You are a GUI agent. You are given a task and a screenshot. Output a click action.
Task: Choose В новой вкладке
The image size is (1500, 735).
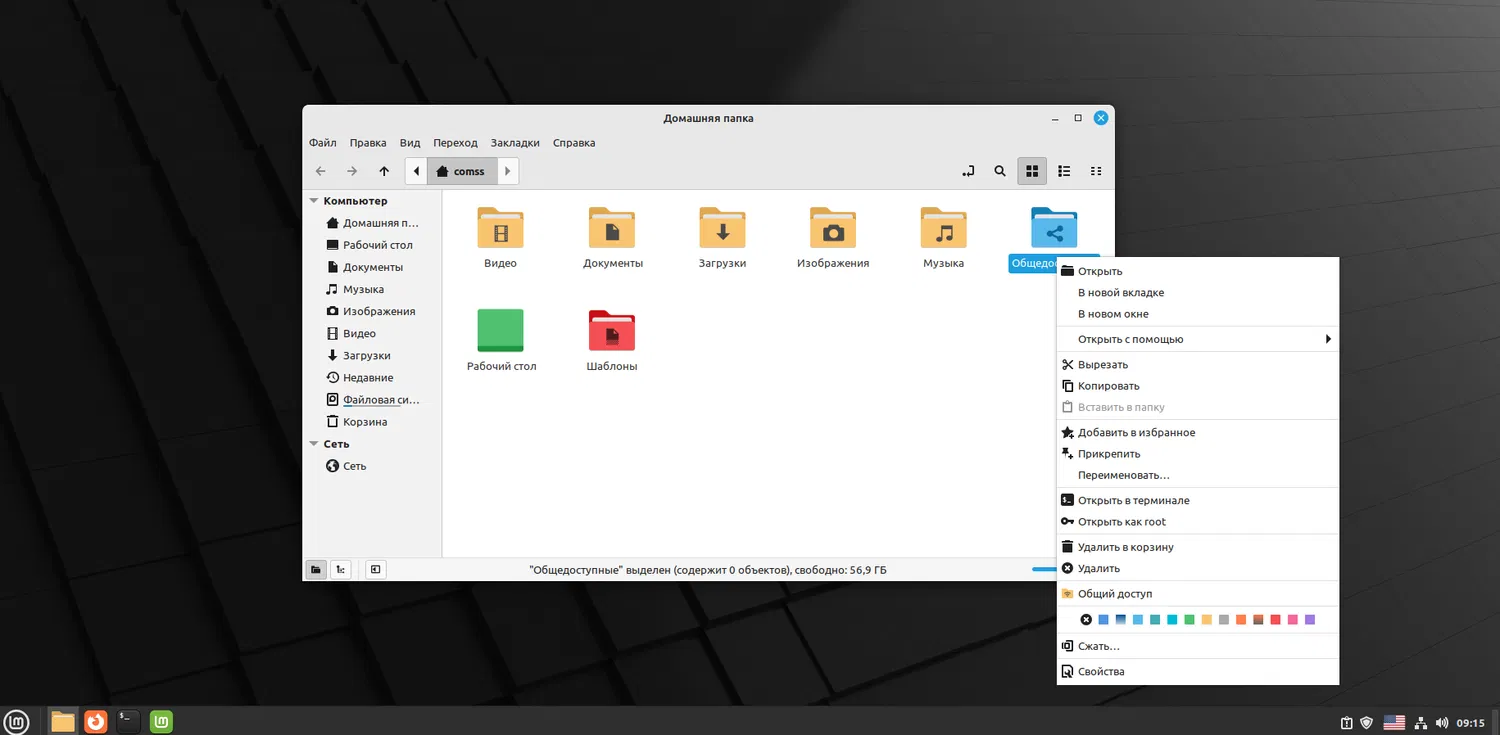coord(1198,293)
